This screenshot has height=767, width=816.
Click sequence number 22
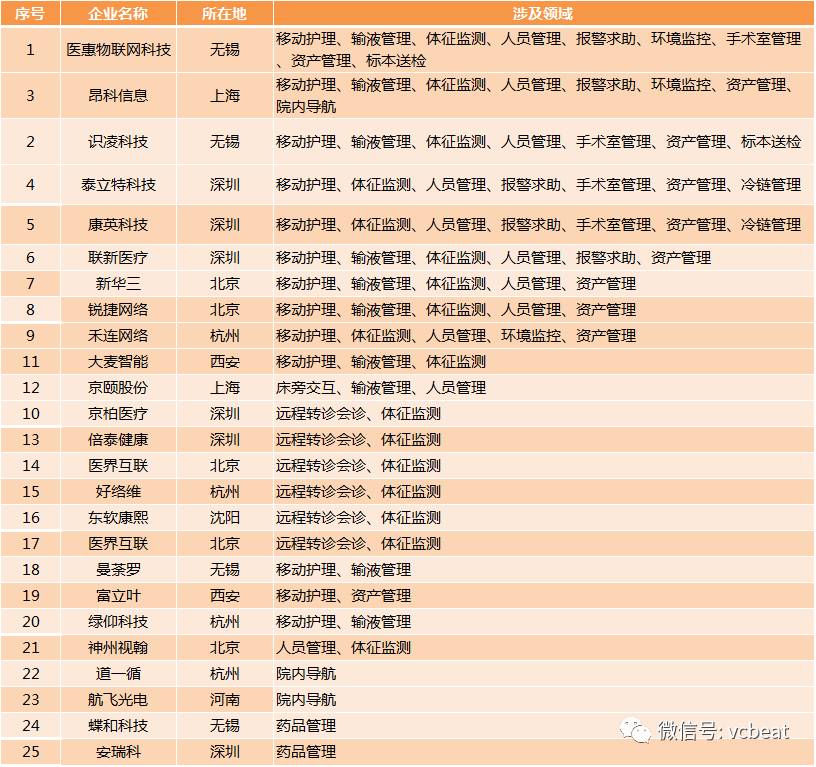click(x=30, y=673)
